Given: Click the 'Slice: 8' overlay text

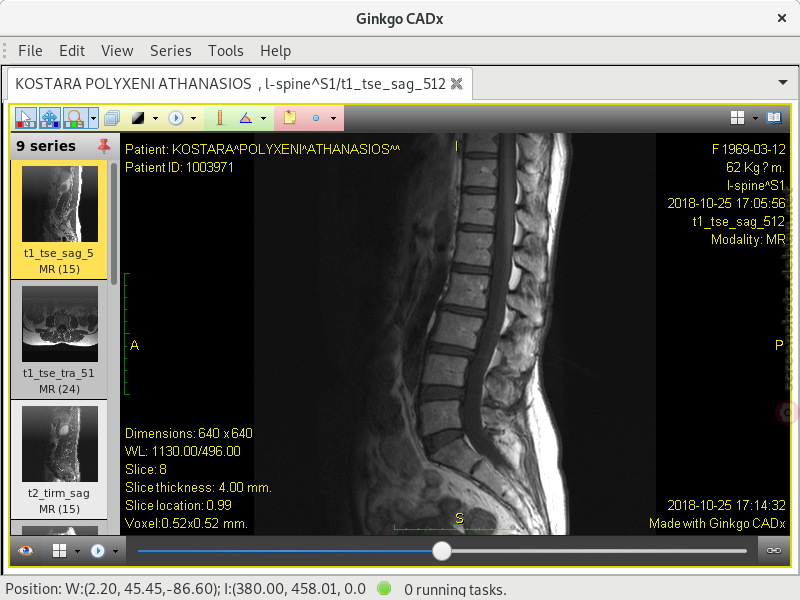Looking at the screenshot, I should click(146, 469).
